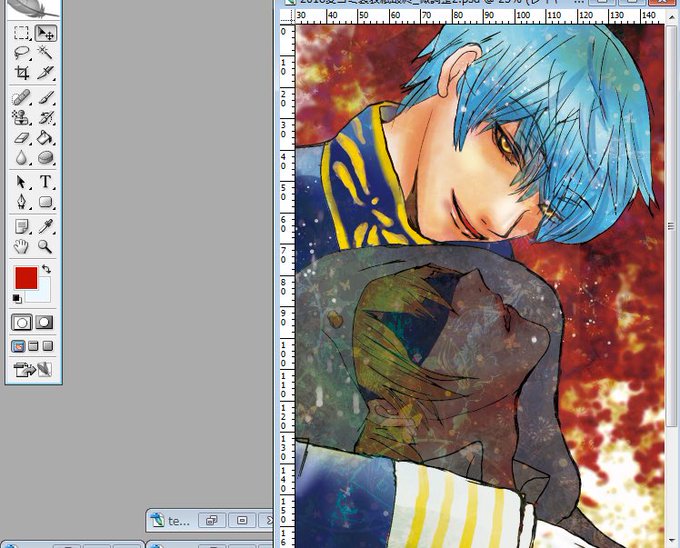Switch to Standard editing mode

click(21, 322)
